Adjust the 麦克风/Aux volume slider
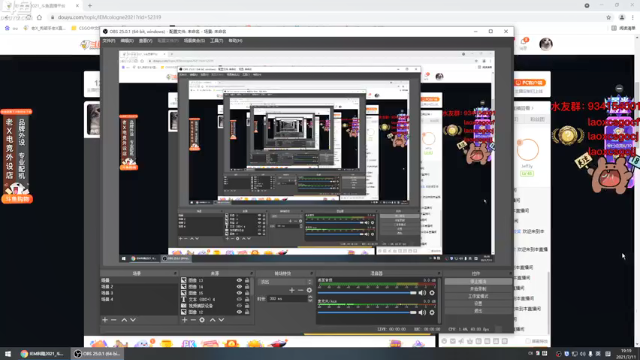This screenshot has width=640, height=360. (367, 312)
